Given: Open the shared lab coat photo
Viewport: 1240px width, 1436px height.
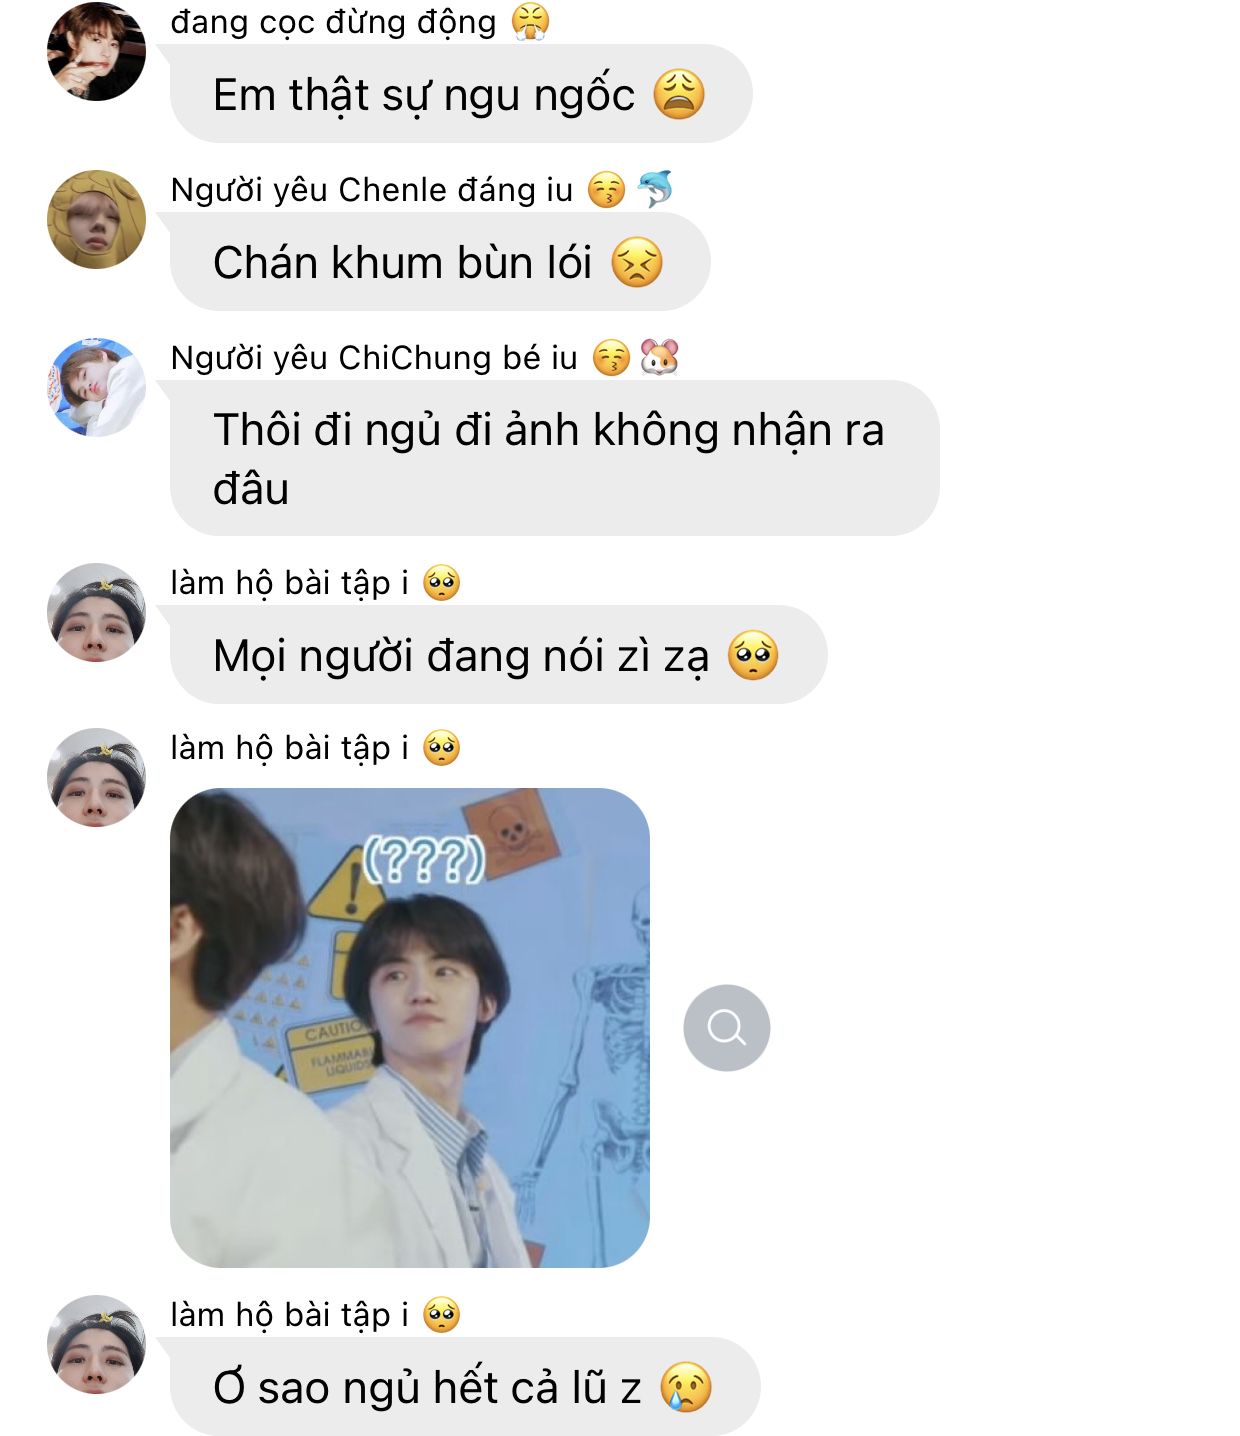Looking at the screenshot, I should click(x=410, y=1028).
